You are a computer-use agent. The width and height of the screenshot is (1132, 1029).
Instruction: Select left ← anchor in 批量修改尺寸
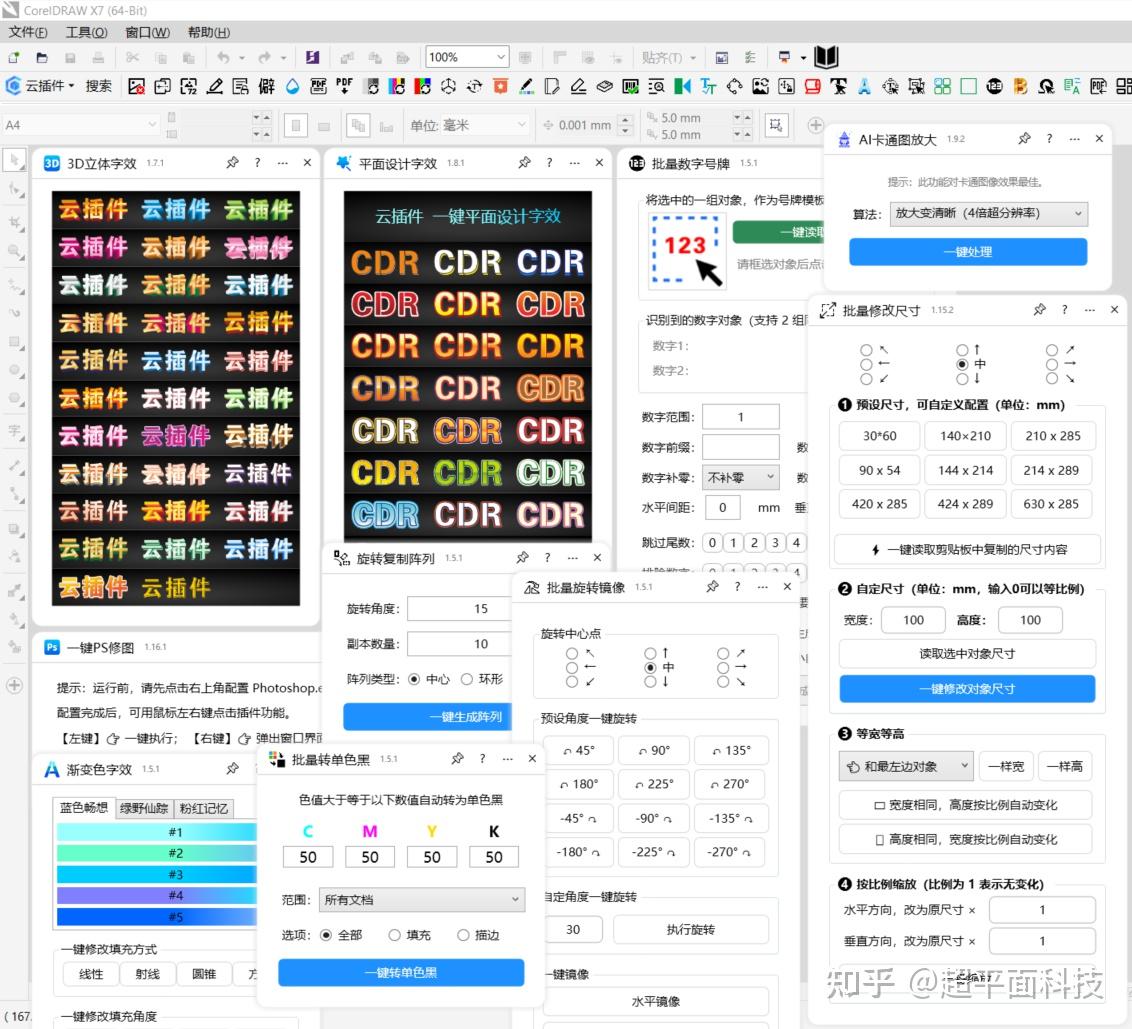(x=866, y=364)
